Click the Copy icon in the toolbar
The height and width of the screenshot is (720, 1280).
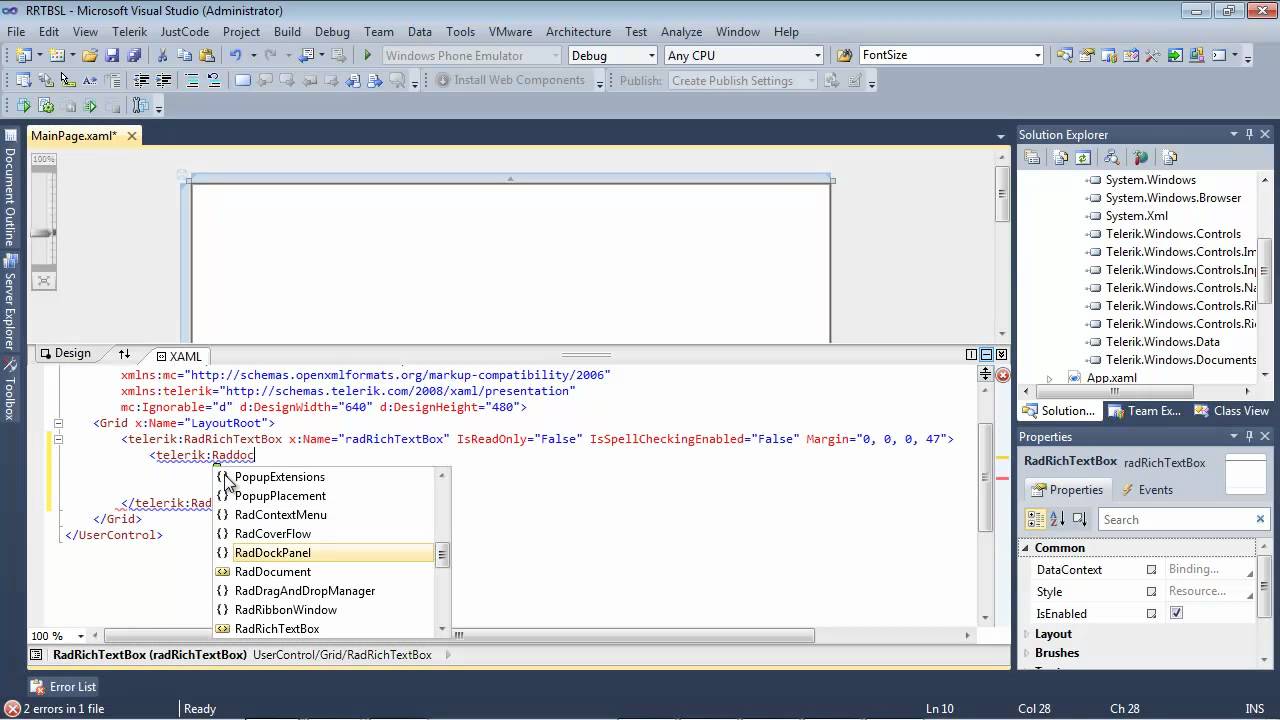(x=184, y=56)
